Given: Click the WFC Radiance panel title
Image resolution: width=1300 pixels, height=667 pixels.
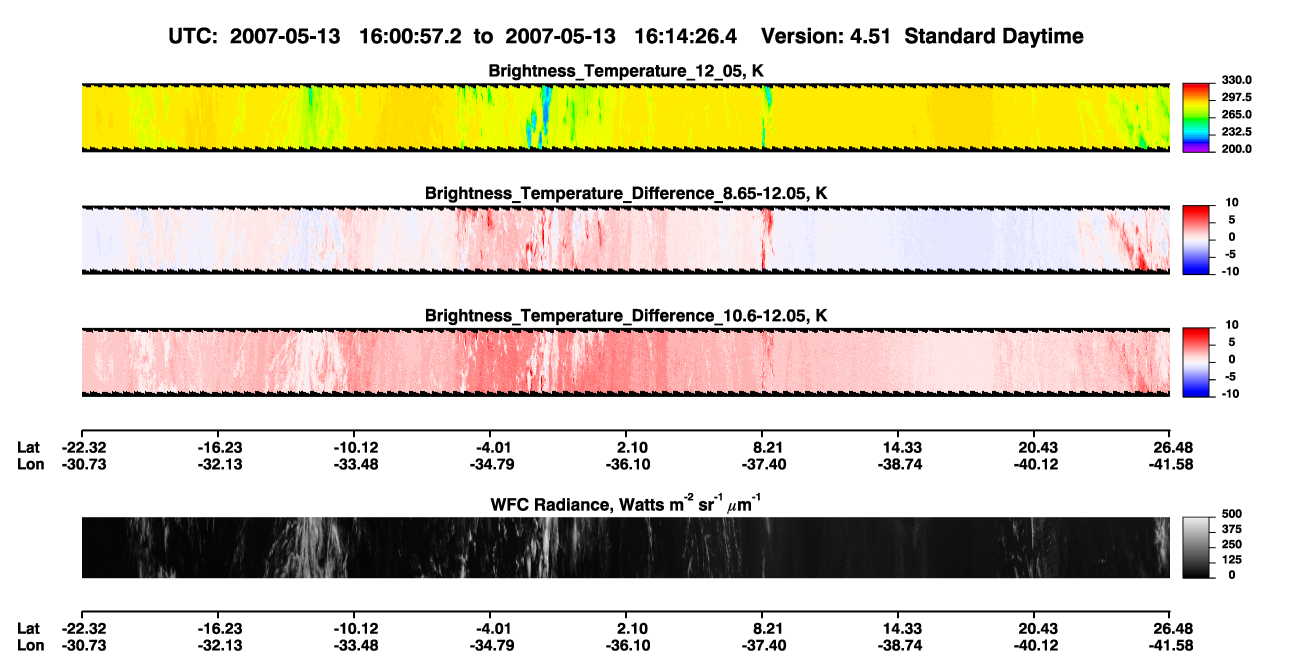Looking at the screenshot, I should coord(626,504).
